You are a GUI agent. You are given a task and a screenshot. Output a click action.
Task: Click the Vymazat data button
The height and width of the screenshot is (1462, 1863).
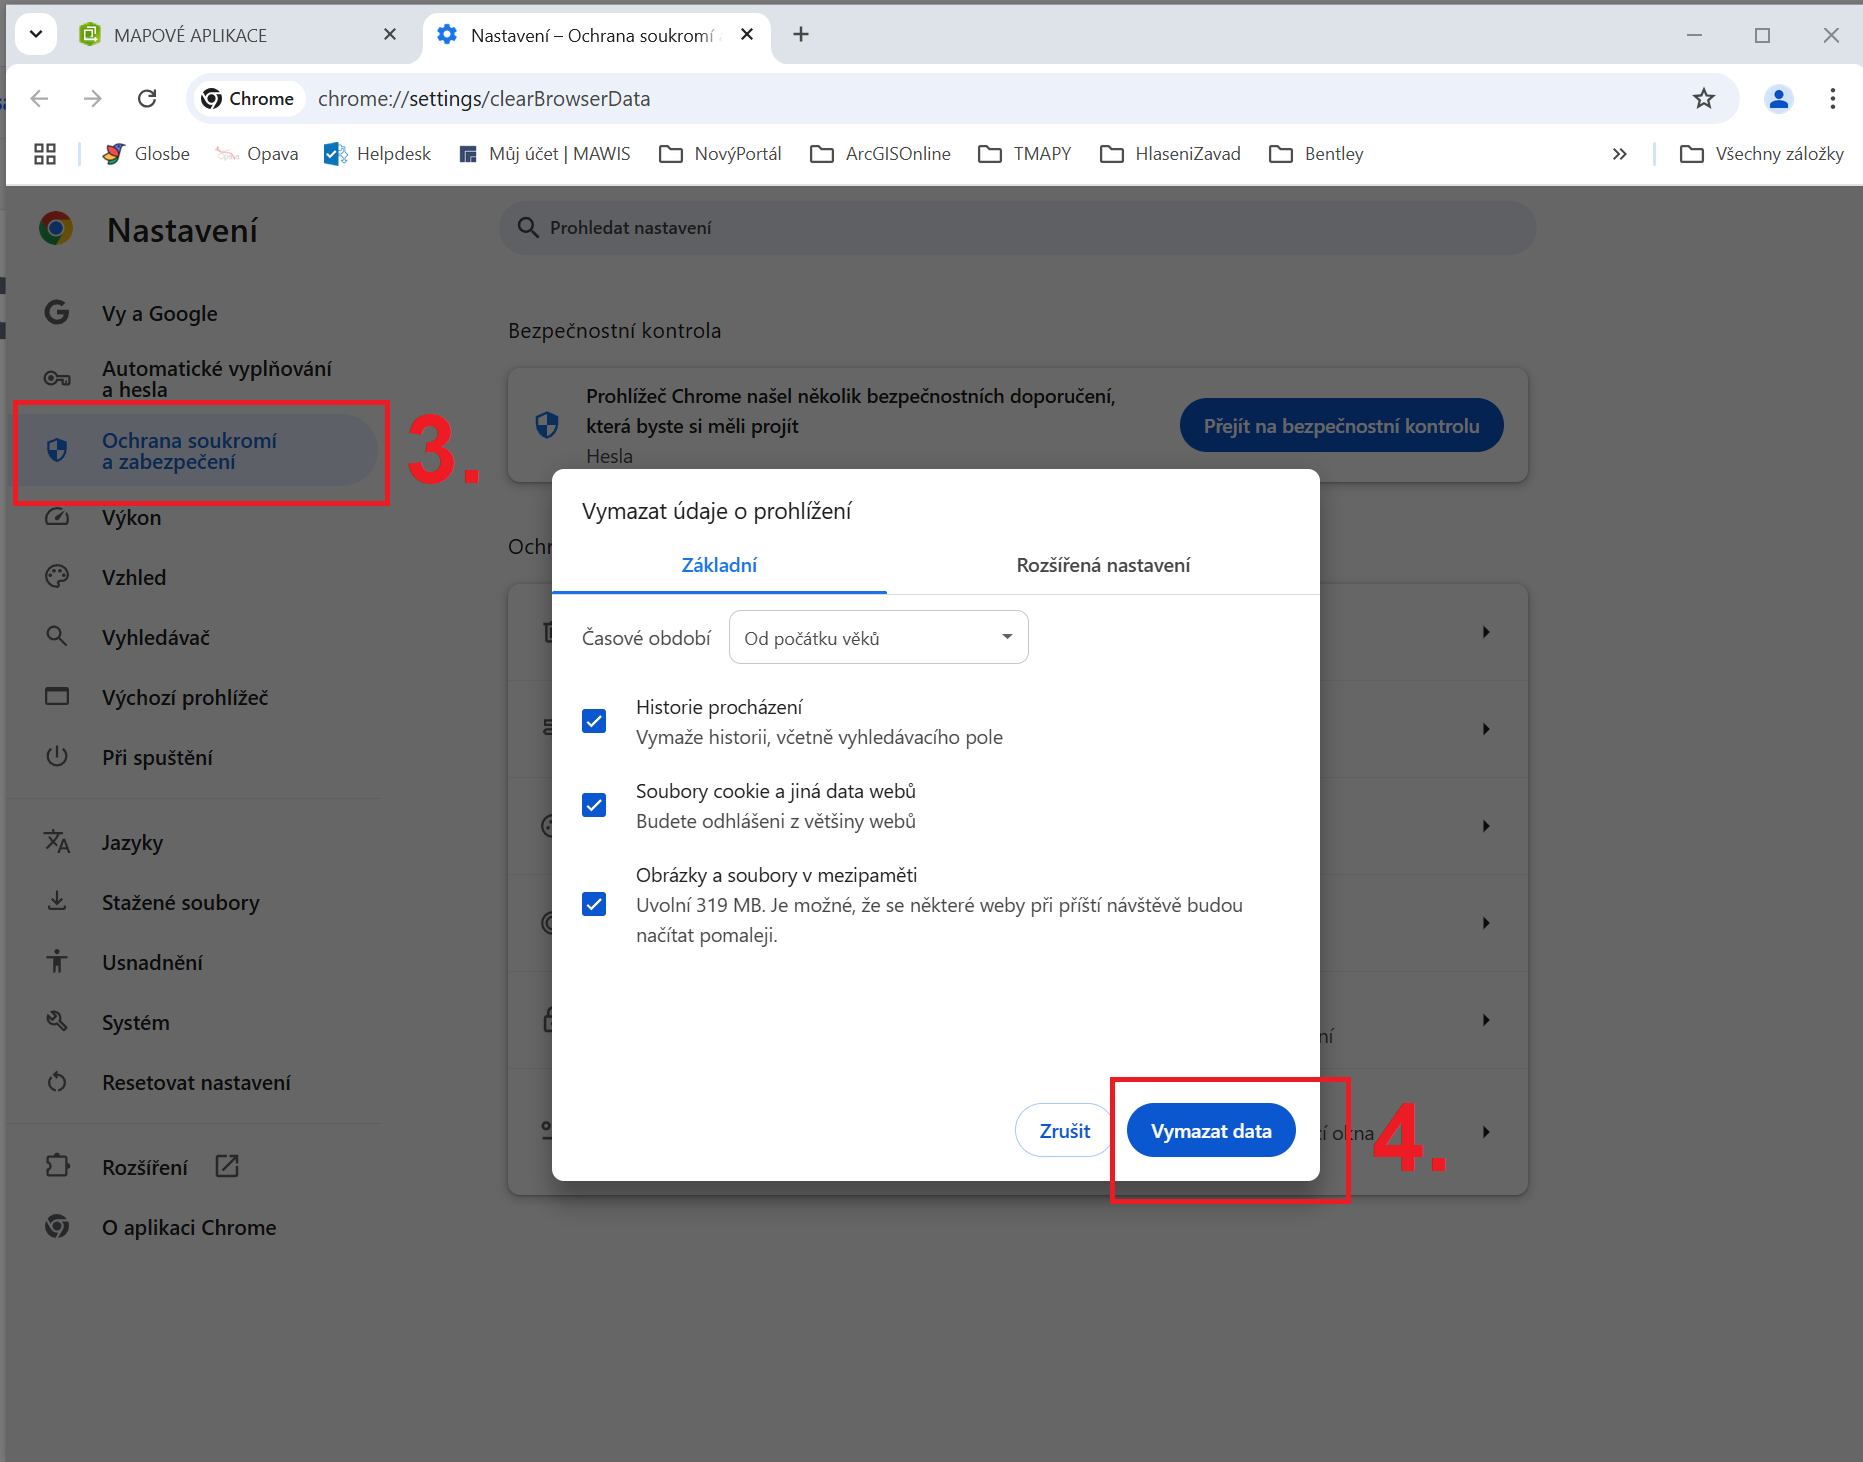(x=1210, y=1130)
